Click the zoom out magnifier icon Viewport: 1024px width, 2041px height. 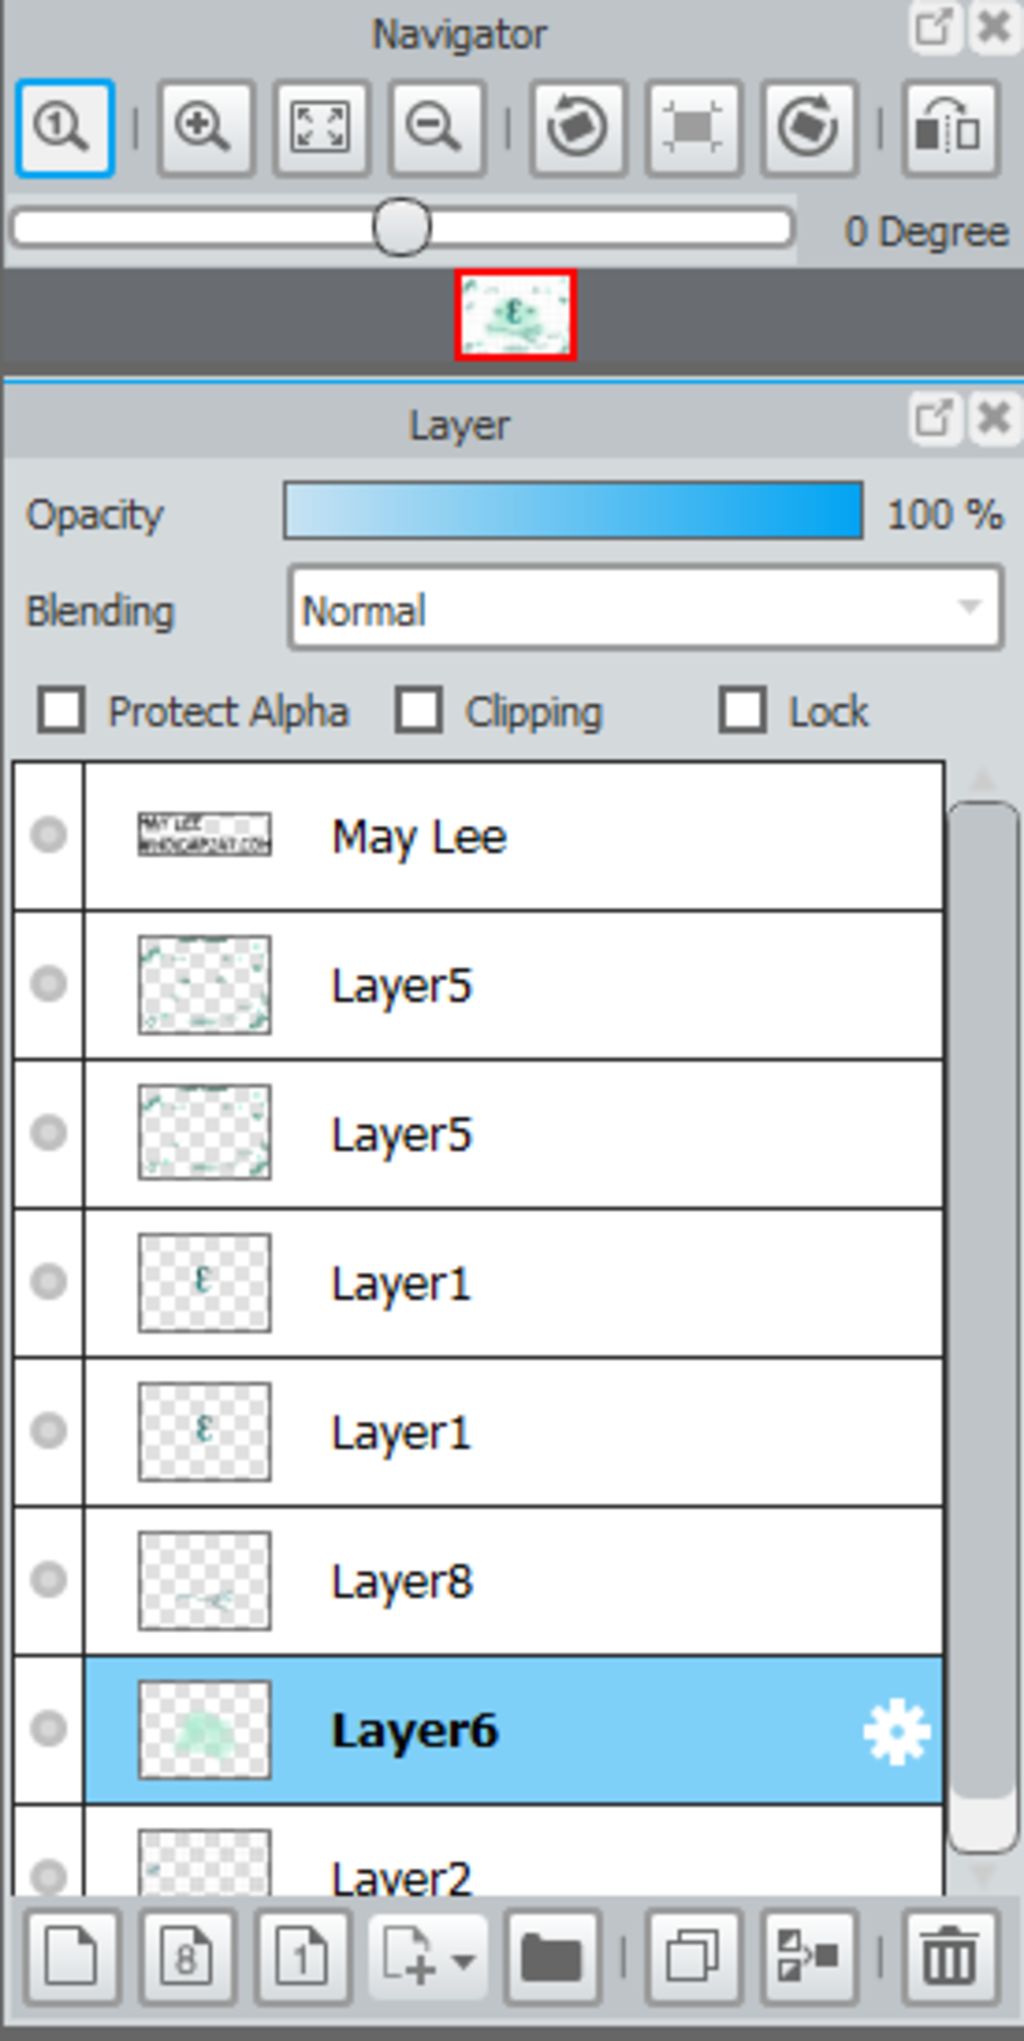pyautogui.click(x=435, y=129)
